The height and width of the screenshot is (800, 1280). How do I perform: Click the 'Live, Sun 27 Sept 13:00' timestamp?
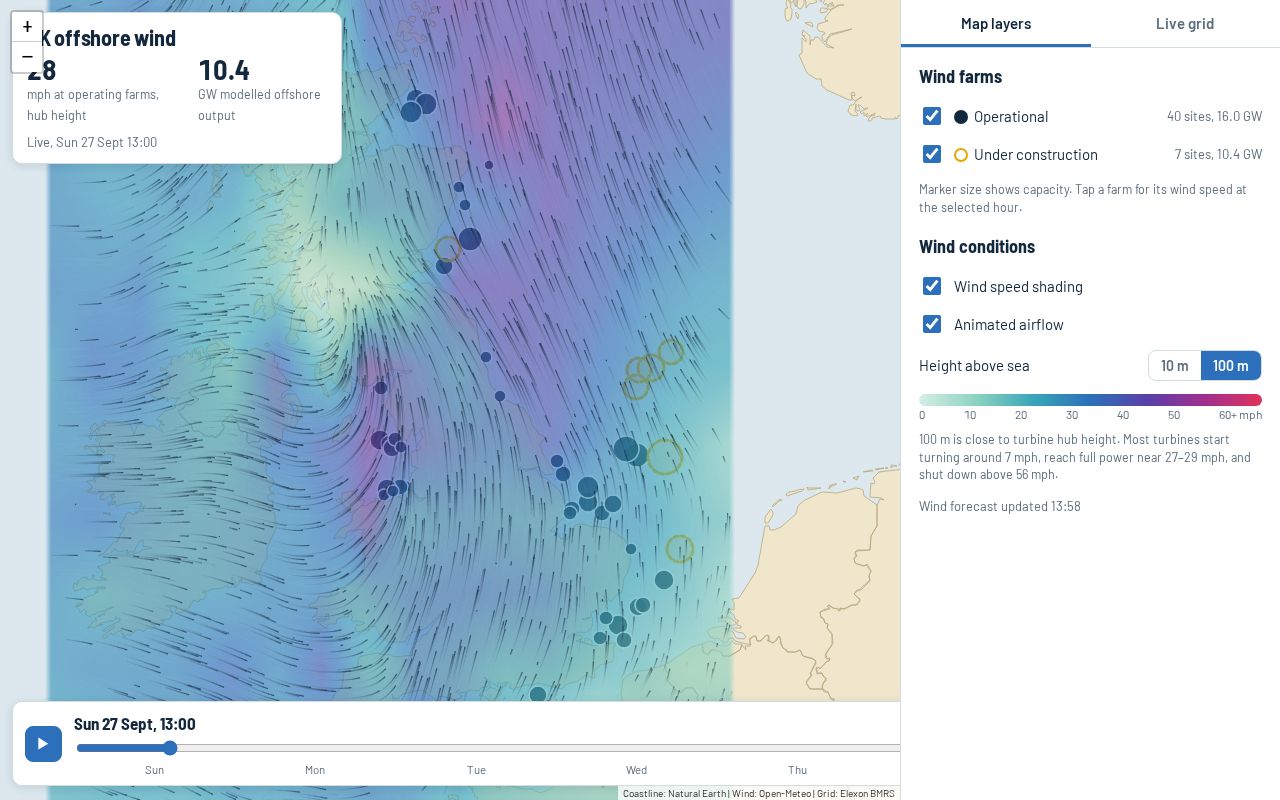(92, 142)
